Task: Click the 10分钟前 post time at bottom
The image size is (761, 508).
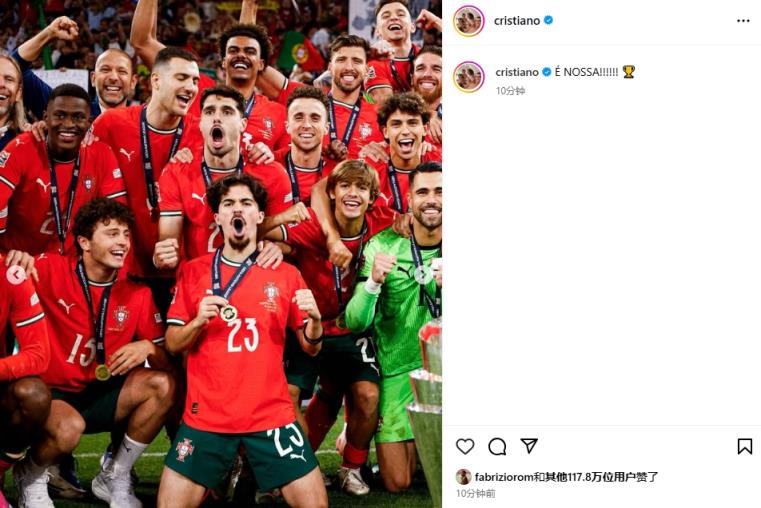Action: (476, 493)
